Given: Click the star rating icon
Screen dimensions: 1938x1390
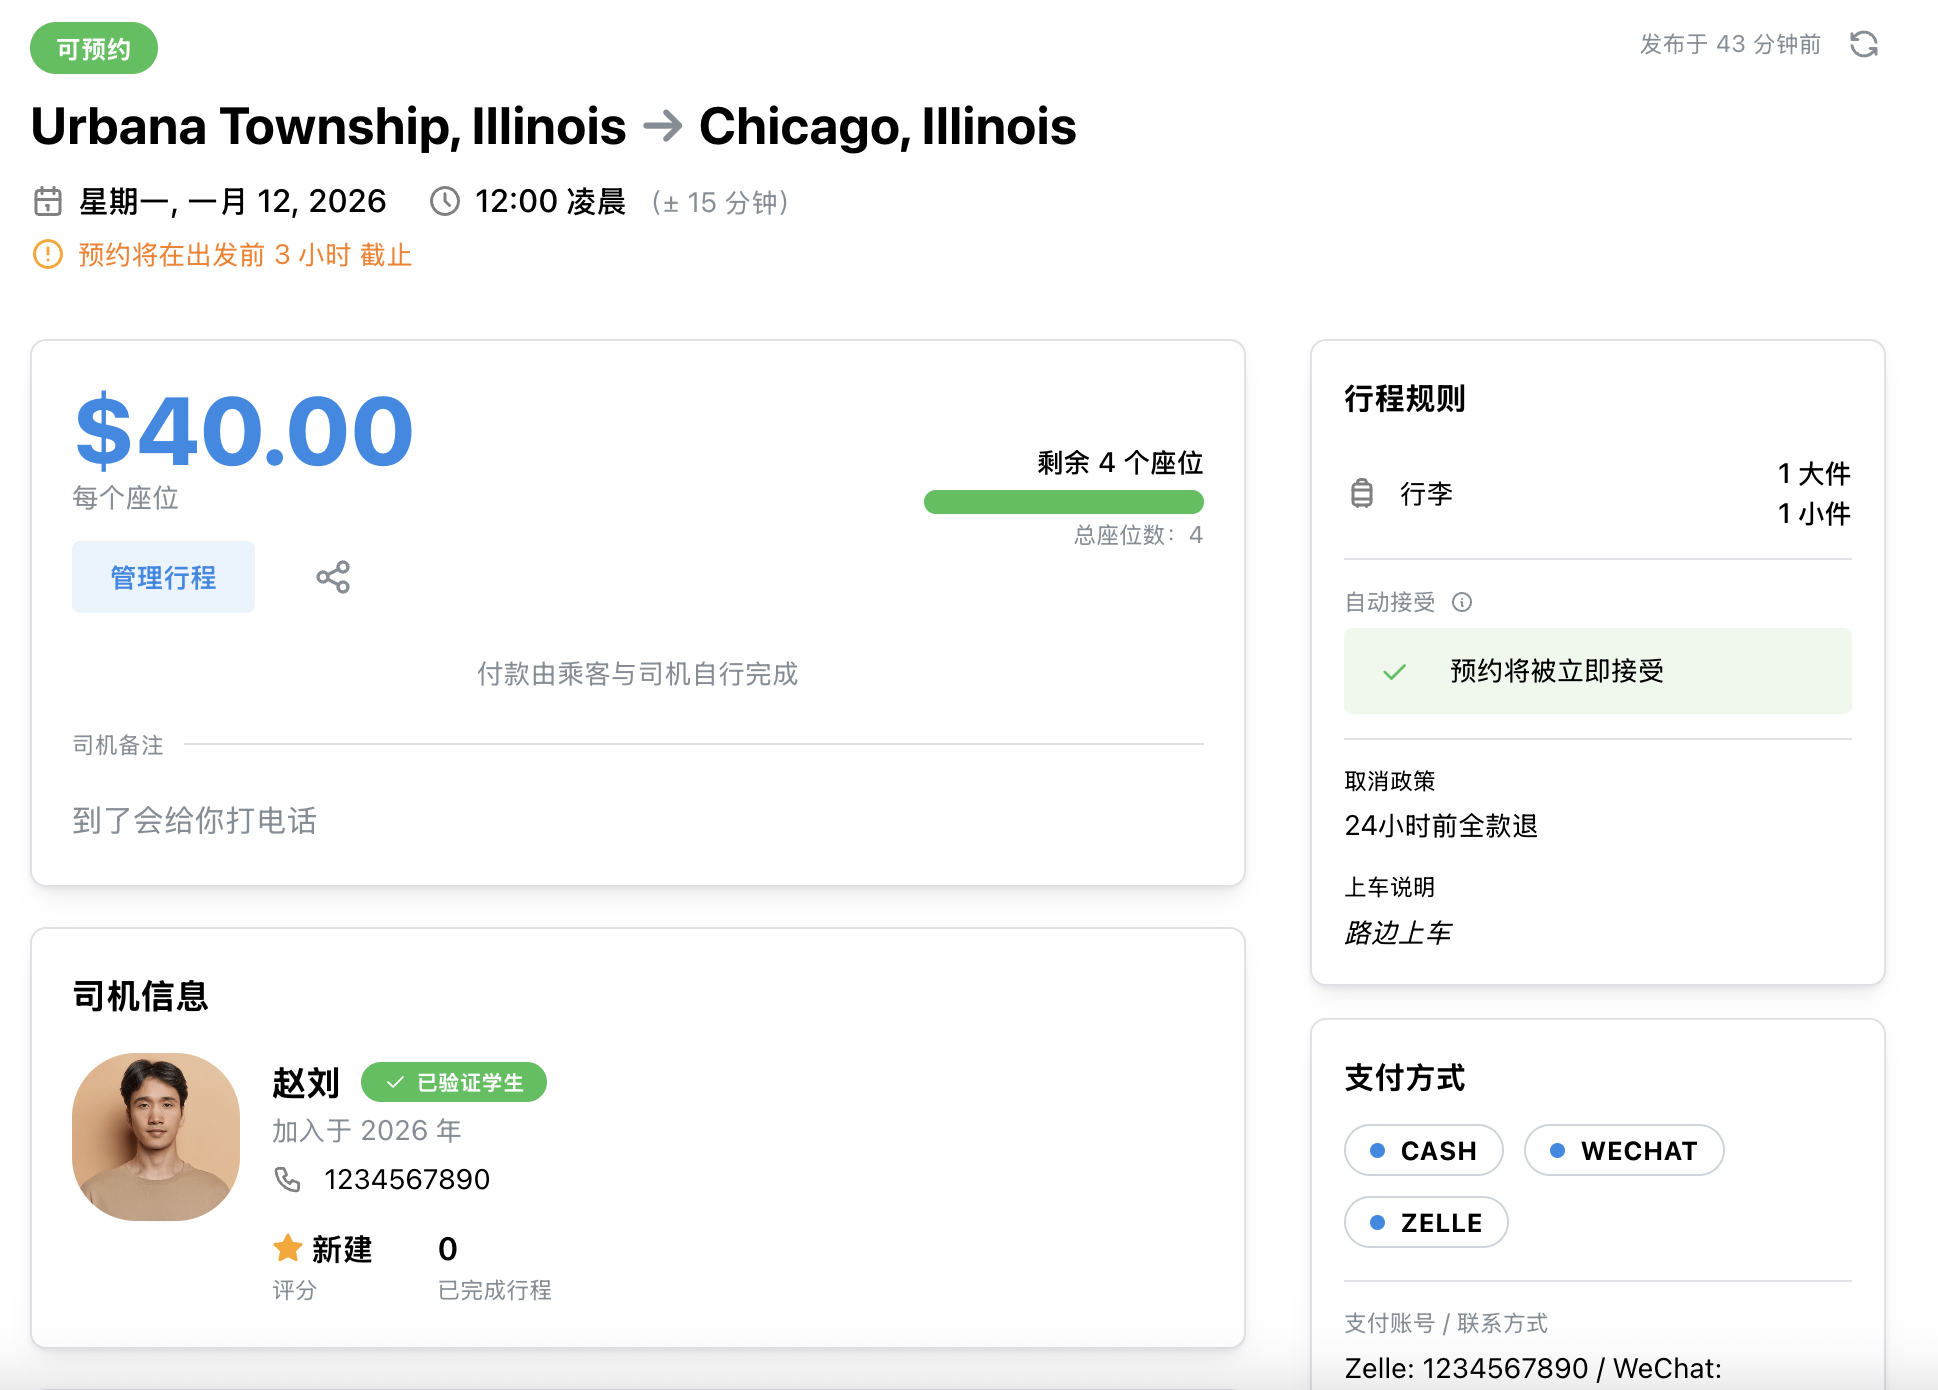Looking at the screenshot, I should (288, 1248).
